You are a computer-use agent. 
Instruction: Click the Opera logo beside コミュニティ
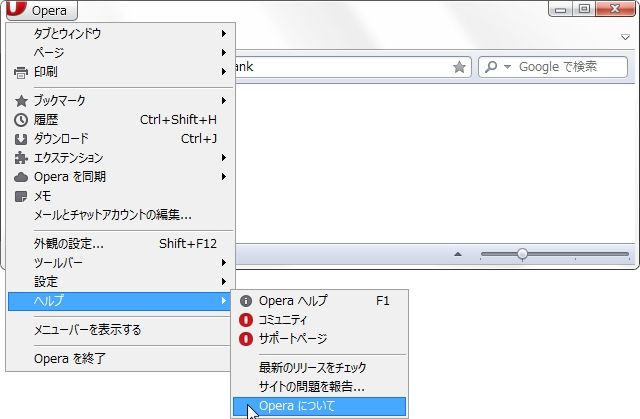click(246, 320)
